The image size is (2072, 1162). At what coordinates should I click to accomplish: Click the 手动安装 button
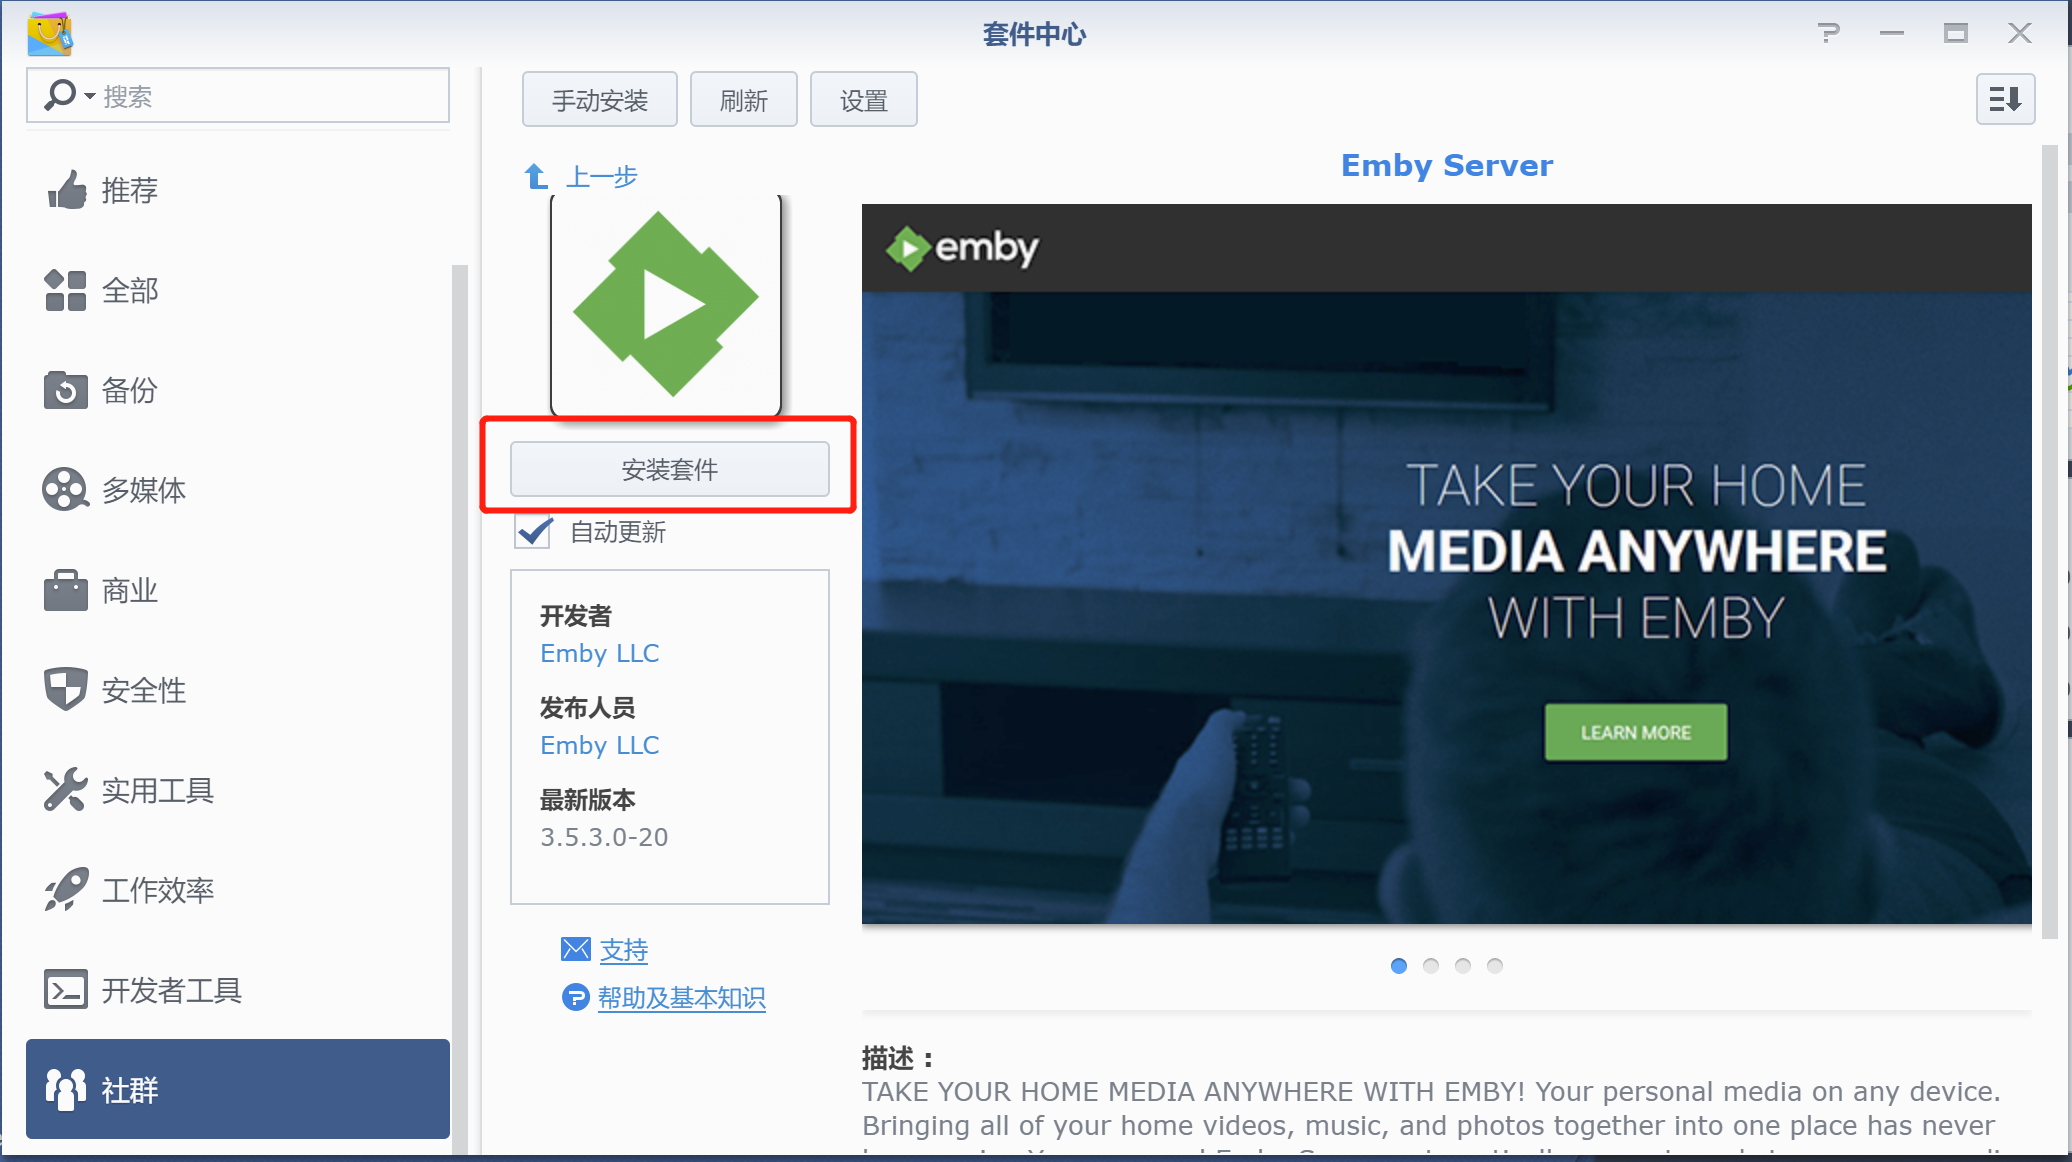(599, 99)
